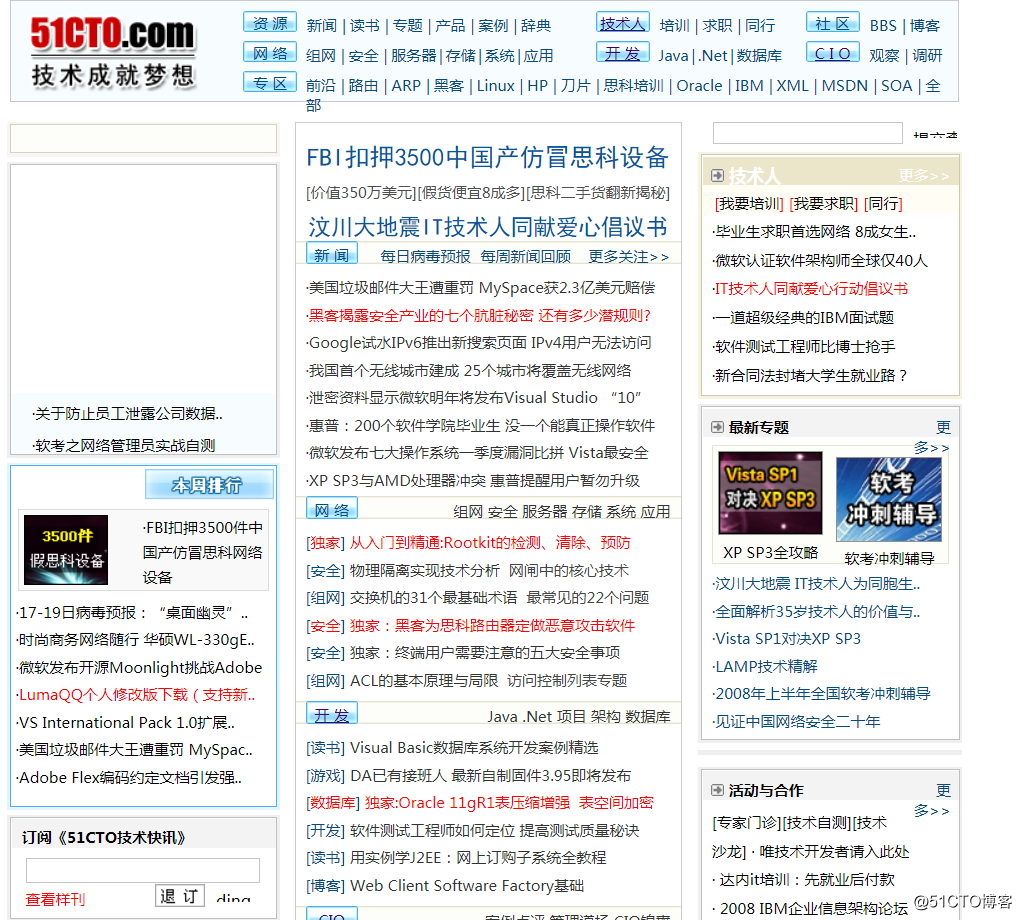Viewport: 1022px width, 920px height.
Task: Open the 每日病毒预报 link
Action: (426, 257)
